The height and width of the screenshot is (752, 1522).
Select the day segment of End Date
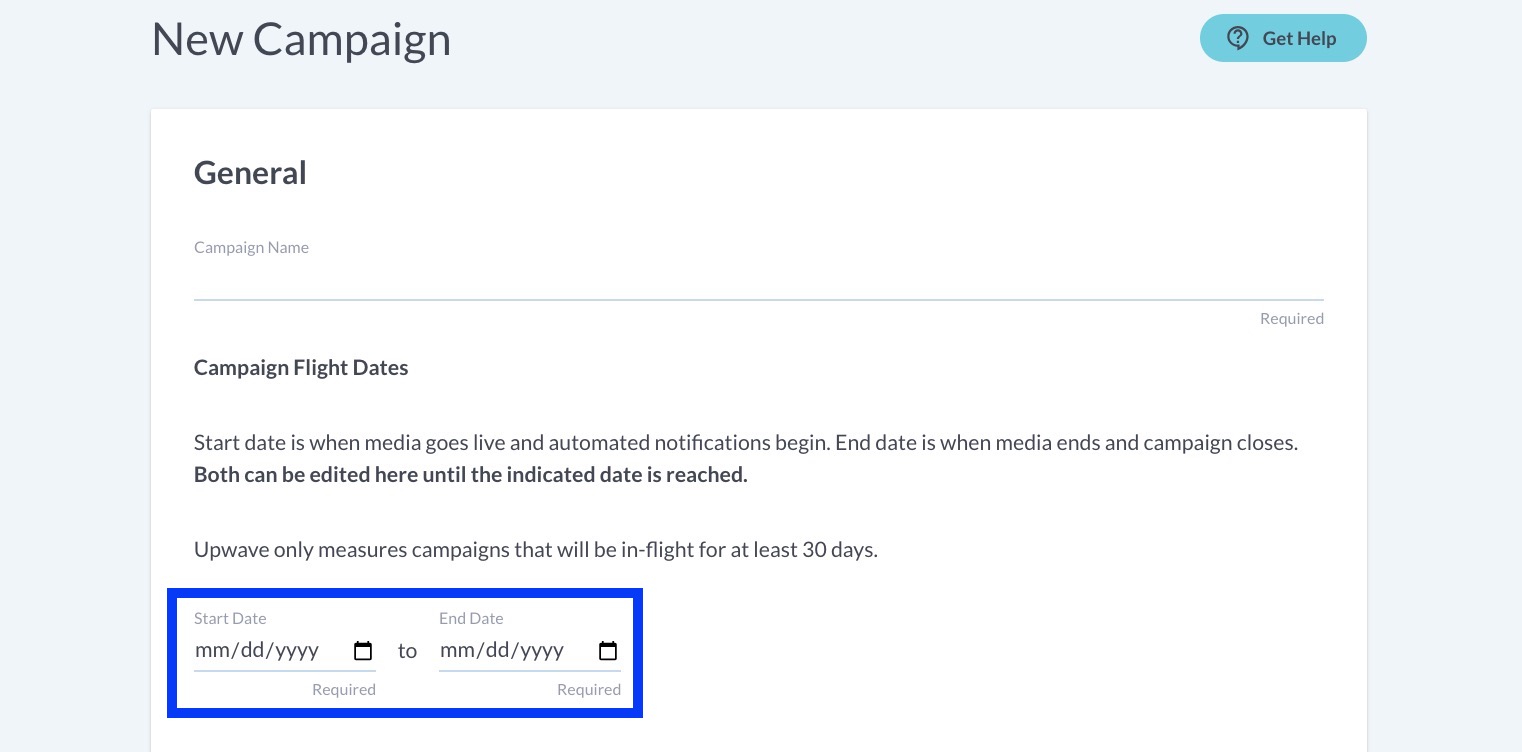pyautogui.click(x=497, y=651)
